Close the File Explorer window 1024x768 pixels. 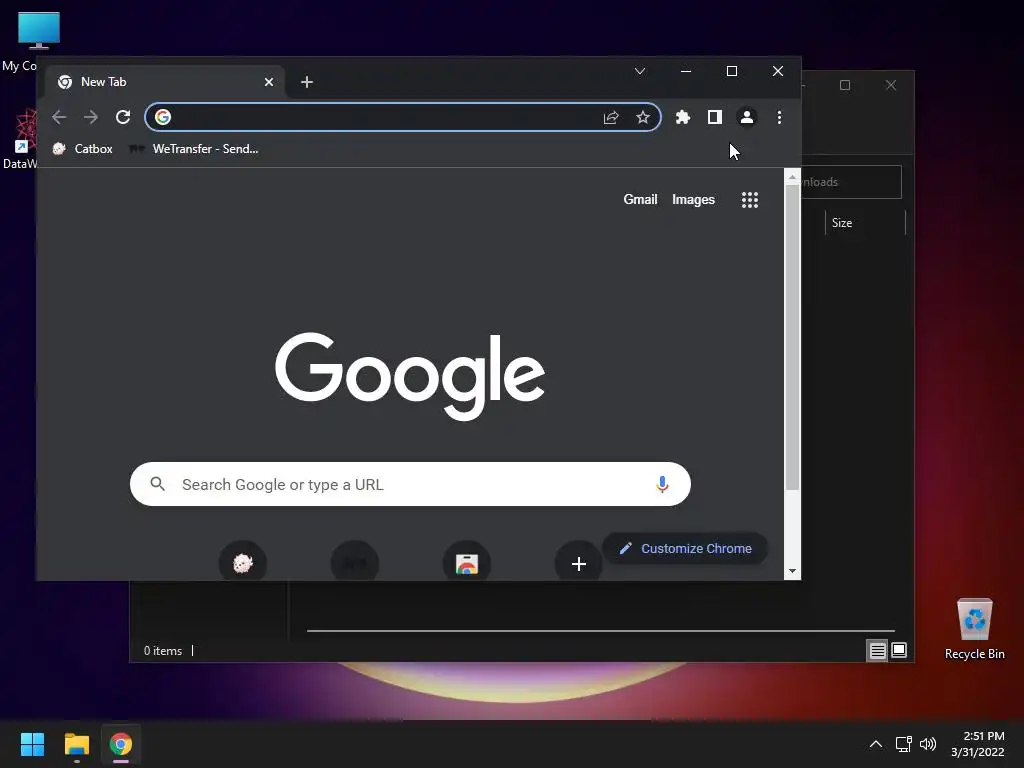tap(891, 85)
